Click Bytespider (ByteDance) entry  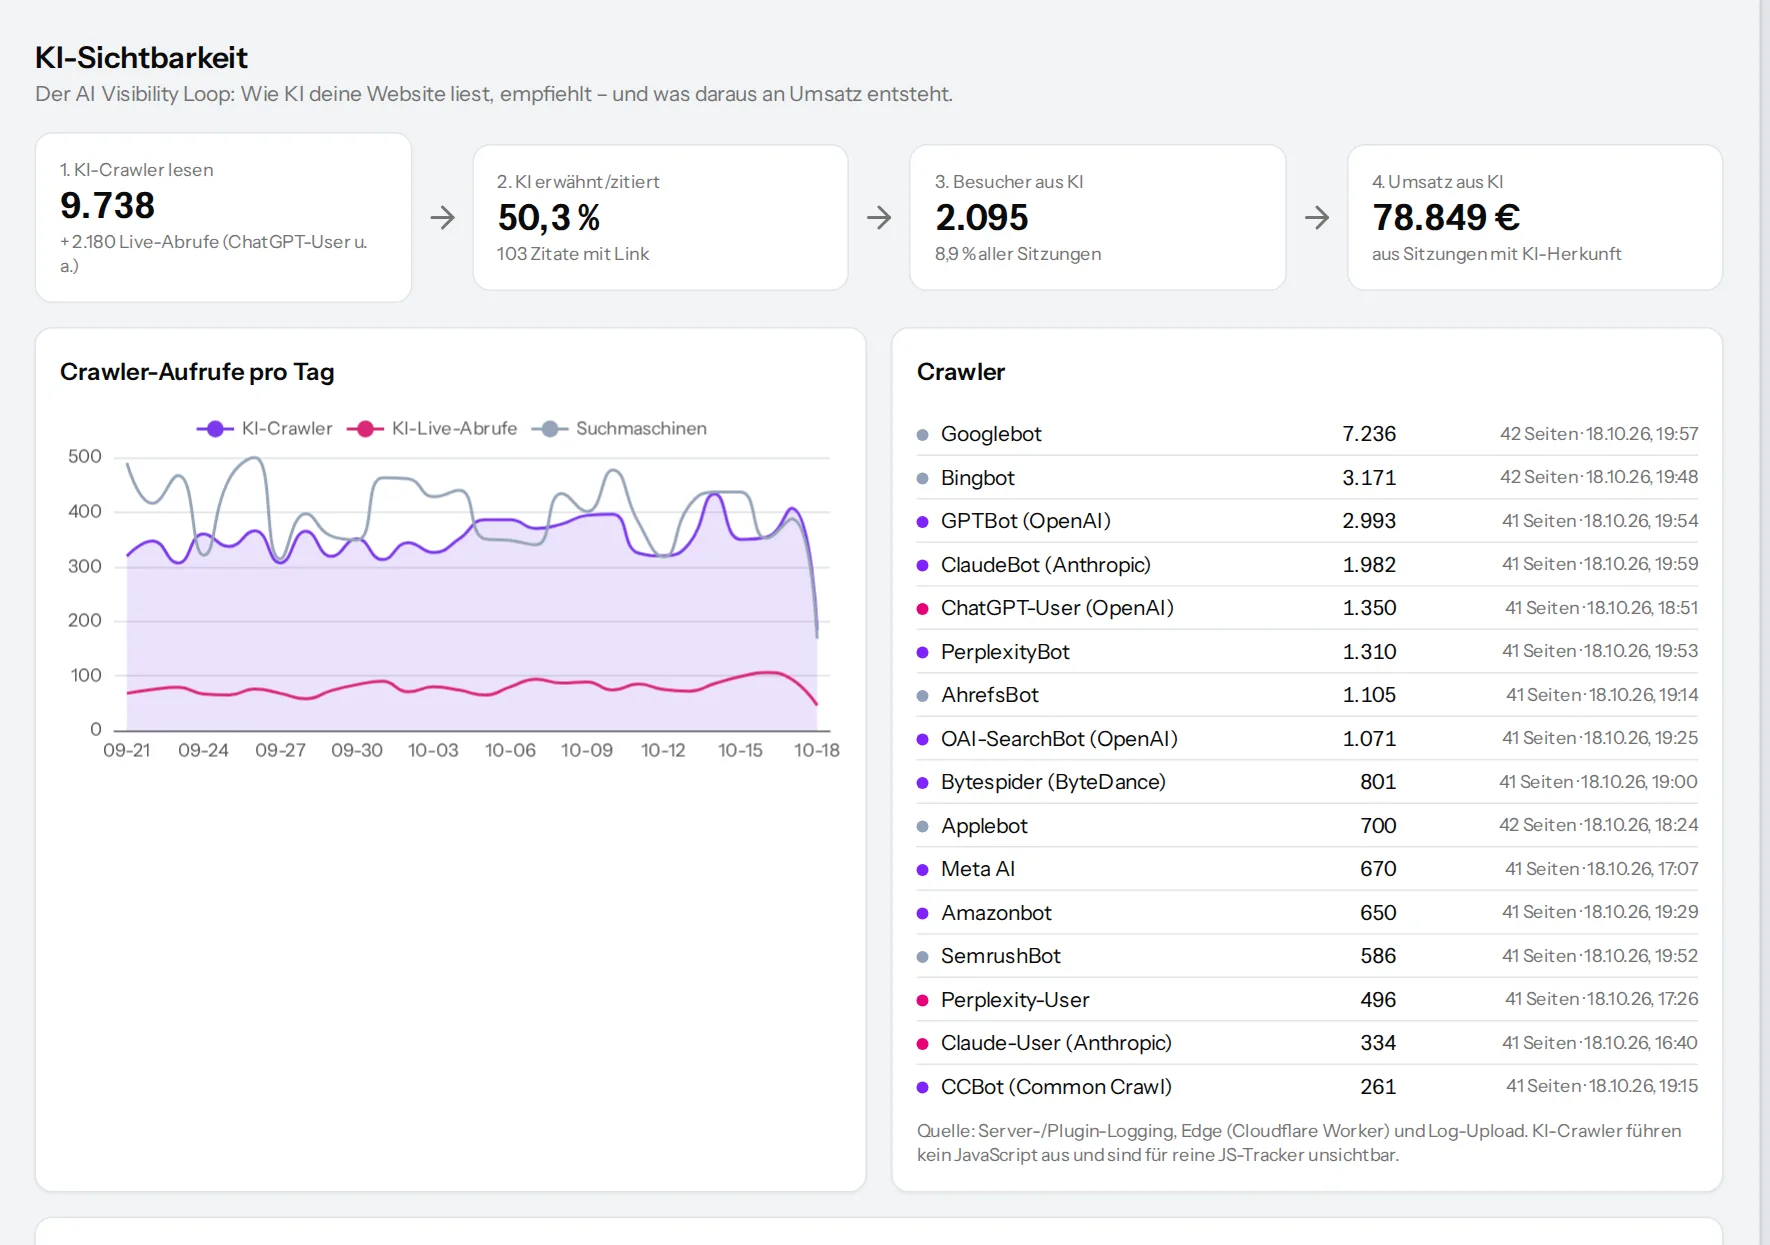1307,782
